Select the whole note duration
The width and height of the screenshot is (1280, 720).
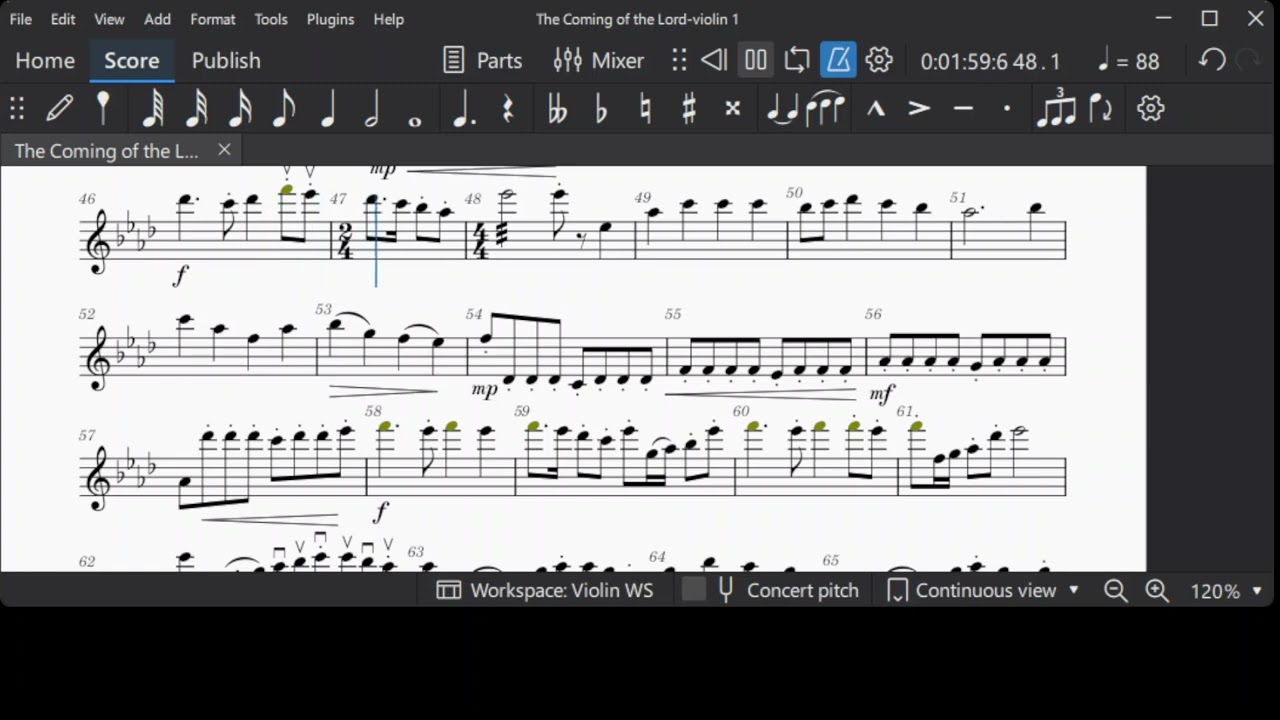click(x=415, y=120)
